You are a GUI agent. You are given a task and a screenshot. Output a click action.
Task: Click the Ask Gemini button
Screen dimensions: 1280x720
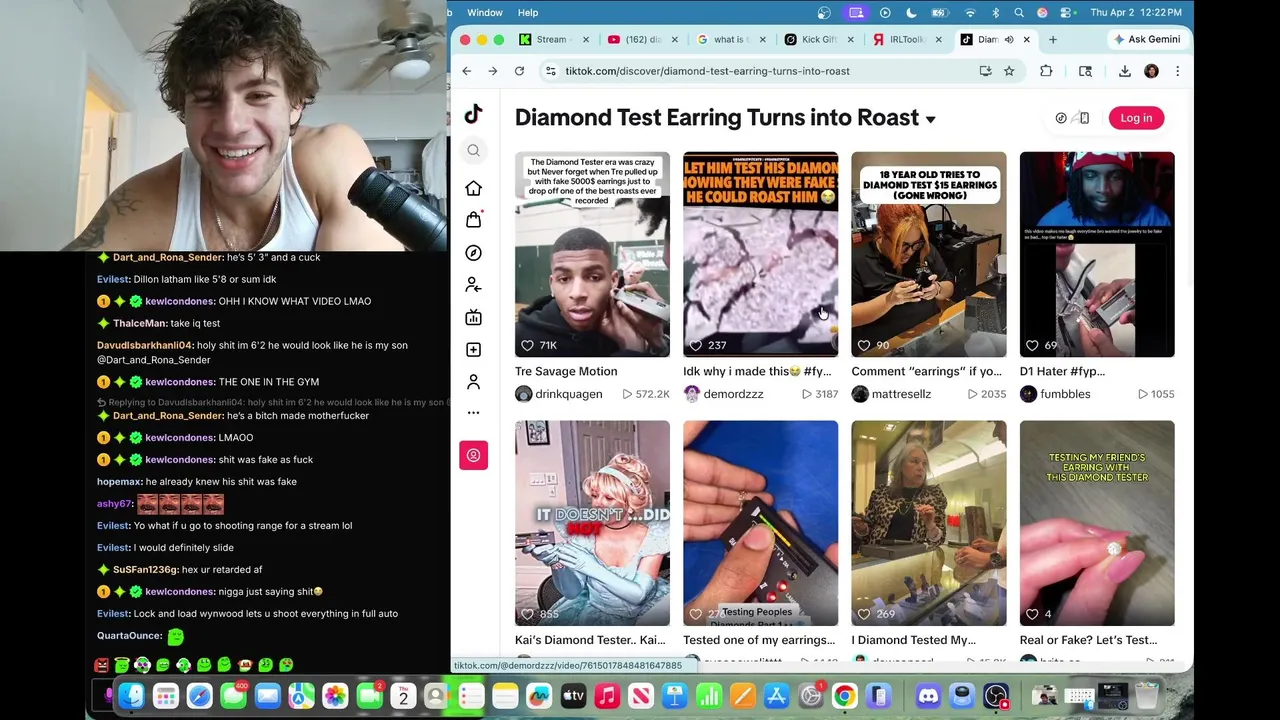1147,39
